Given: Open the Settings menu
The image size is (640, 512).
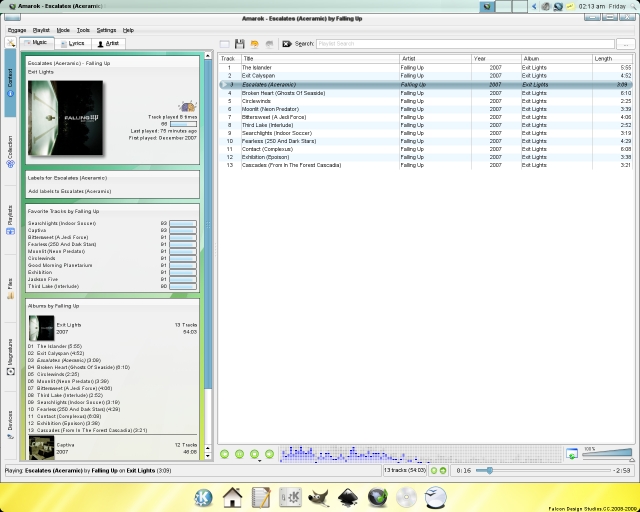Looking at the screenshot, I should pyautogui.click(x=106, y=30).
